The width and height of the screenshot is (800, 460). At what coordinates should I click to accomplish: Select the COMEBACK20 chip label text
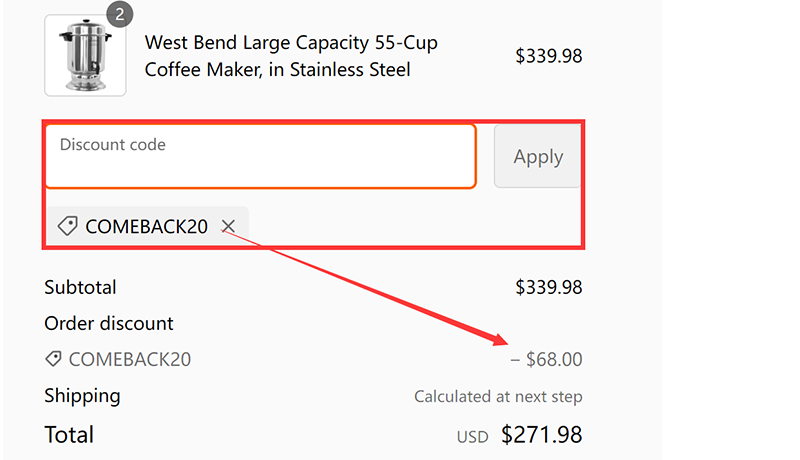point(146,227)
